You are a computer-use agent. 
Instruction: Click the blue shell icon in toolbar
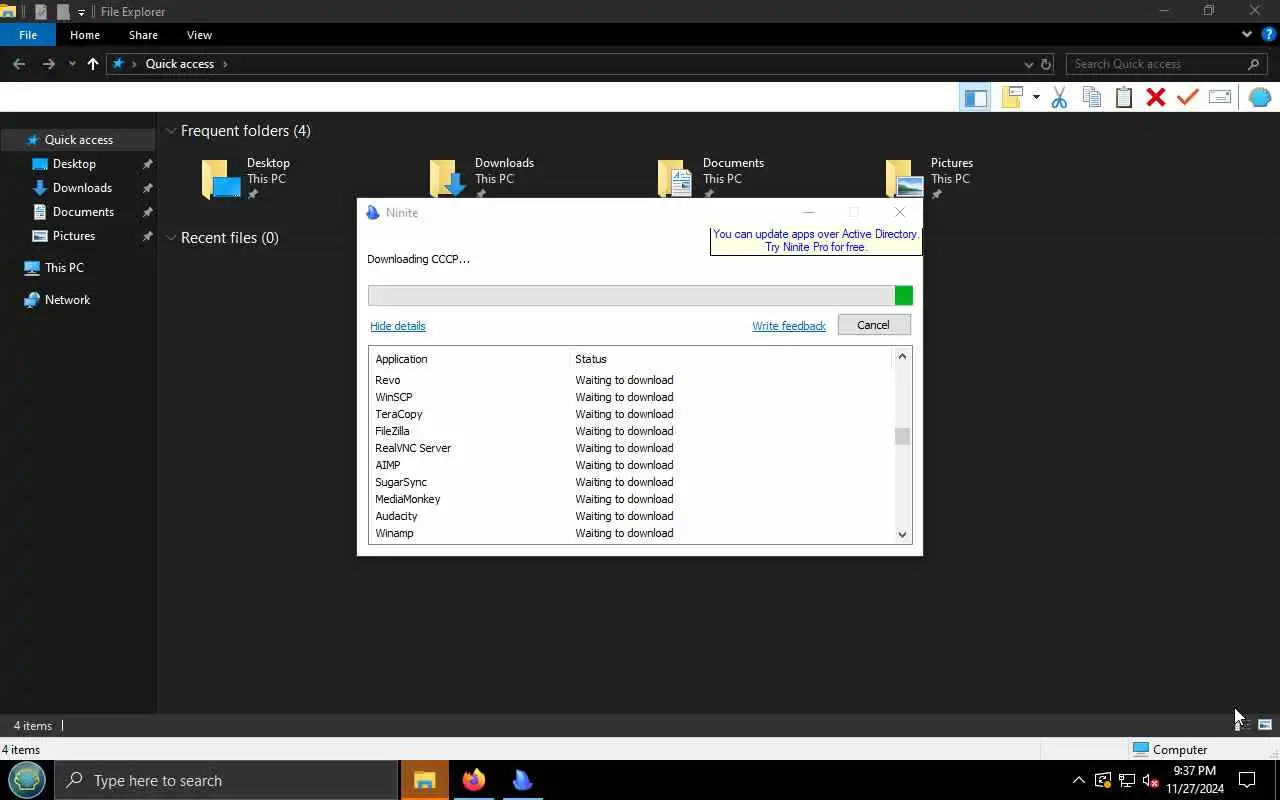(1260, 97)
